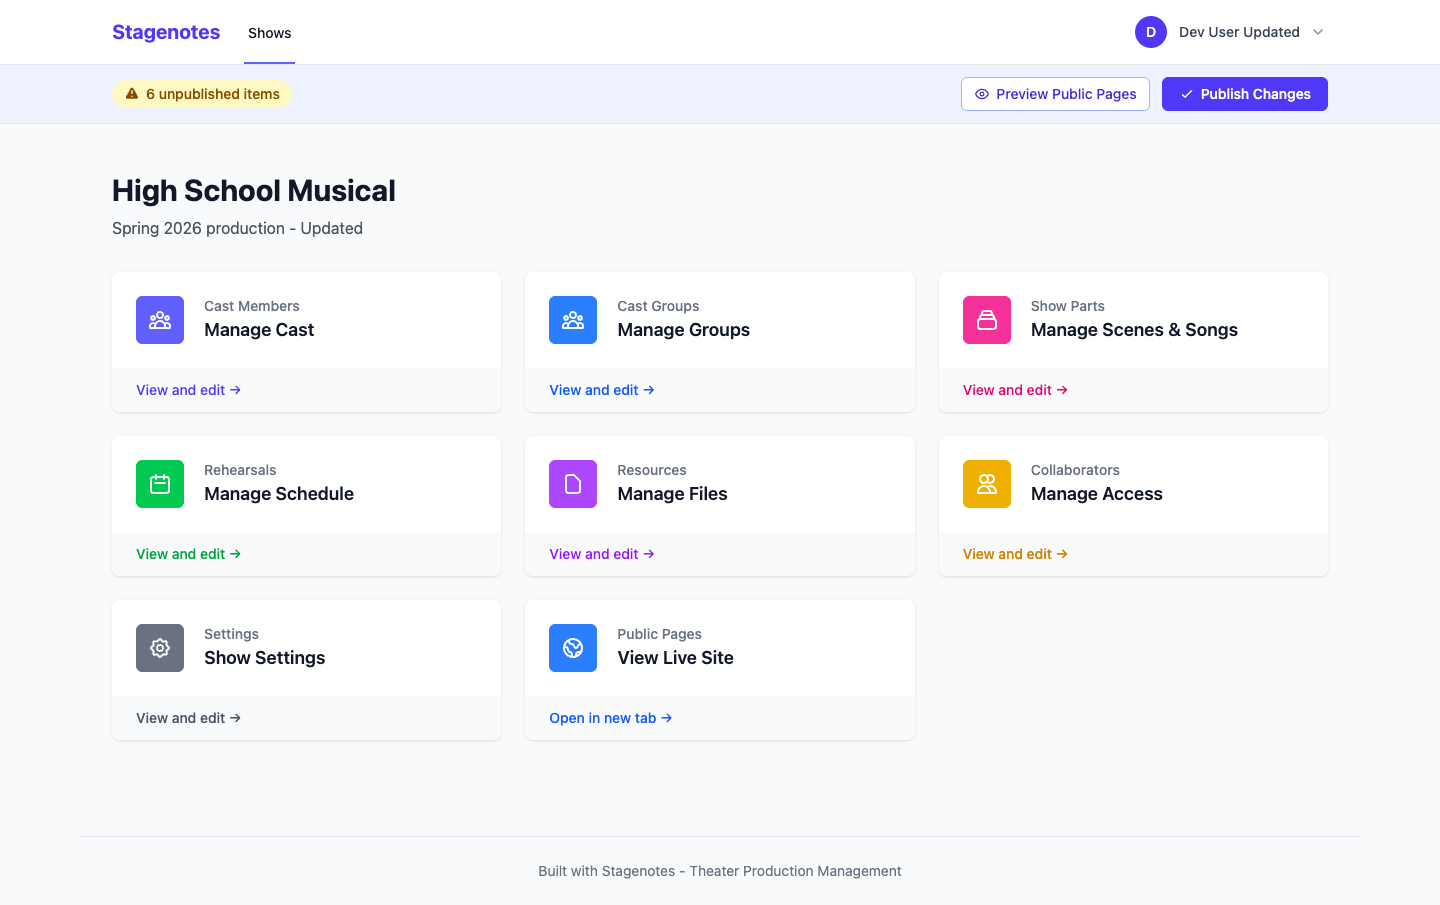Click the globe icon on the Public Pages card

pyautogui.click(x=573, y=648)
